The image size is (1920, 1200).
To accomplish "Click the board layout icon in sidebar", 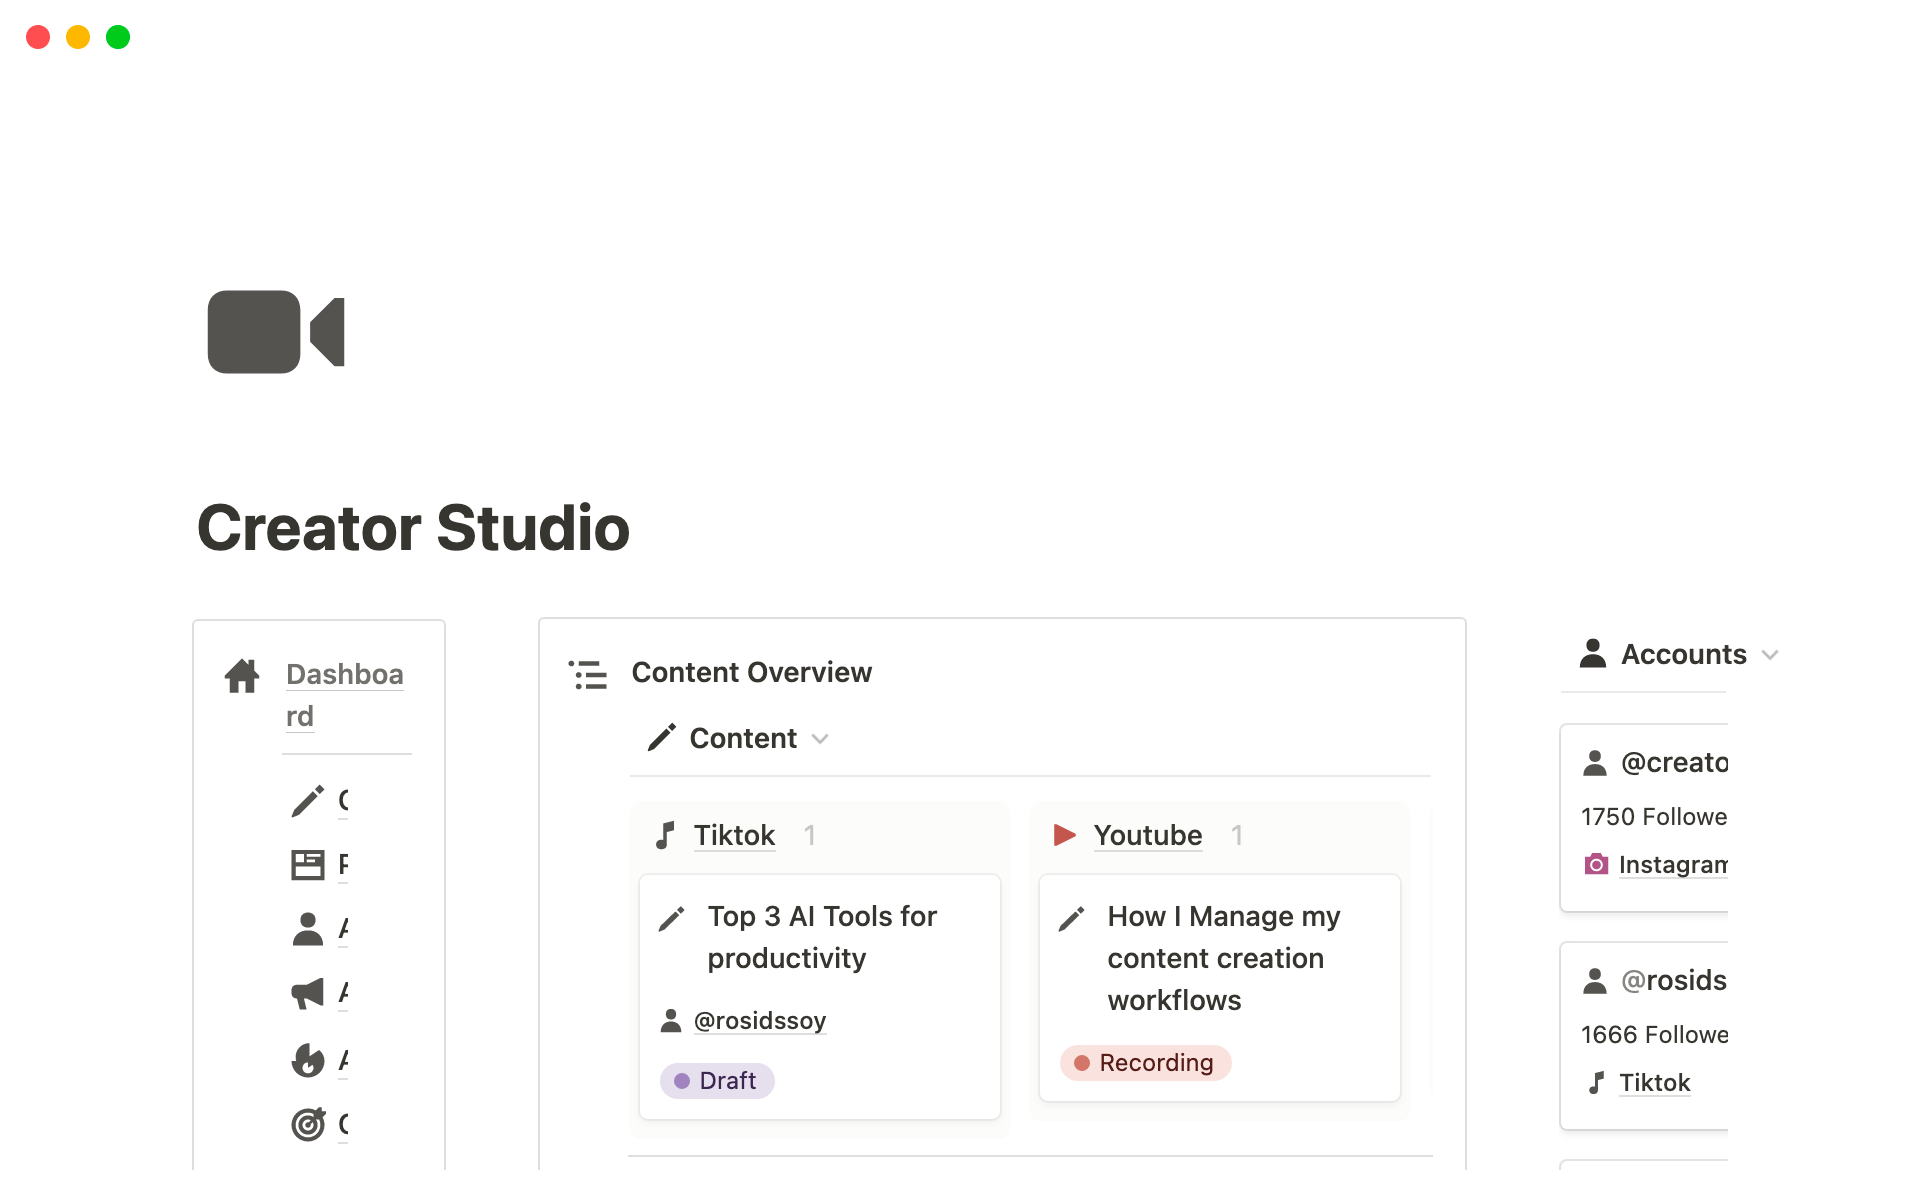I will [x=308, y=864].
